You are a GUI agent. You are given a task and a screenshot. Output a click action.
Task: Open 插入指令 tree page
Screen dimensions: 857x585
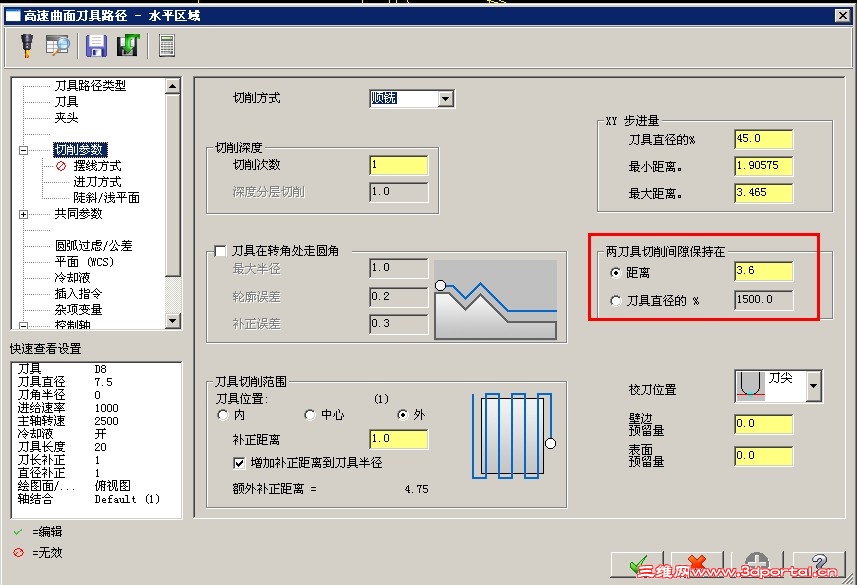(x=78, y=294)
